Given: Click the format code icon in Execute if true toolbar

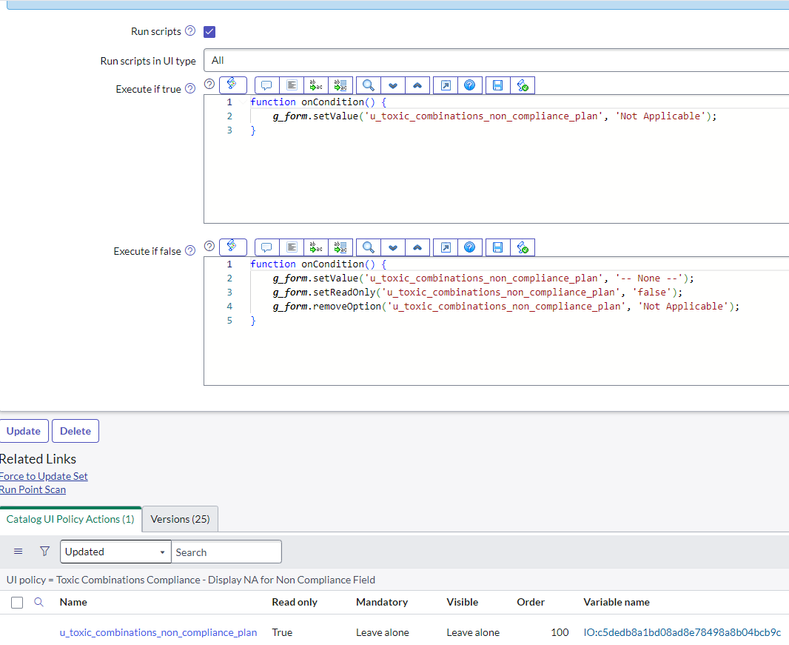Looking at the screenshot, I should (x=291, y=86).
